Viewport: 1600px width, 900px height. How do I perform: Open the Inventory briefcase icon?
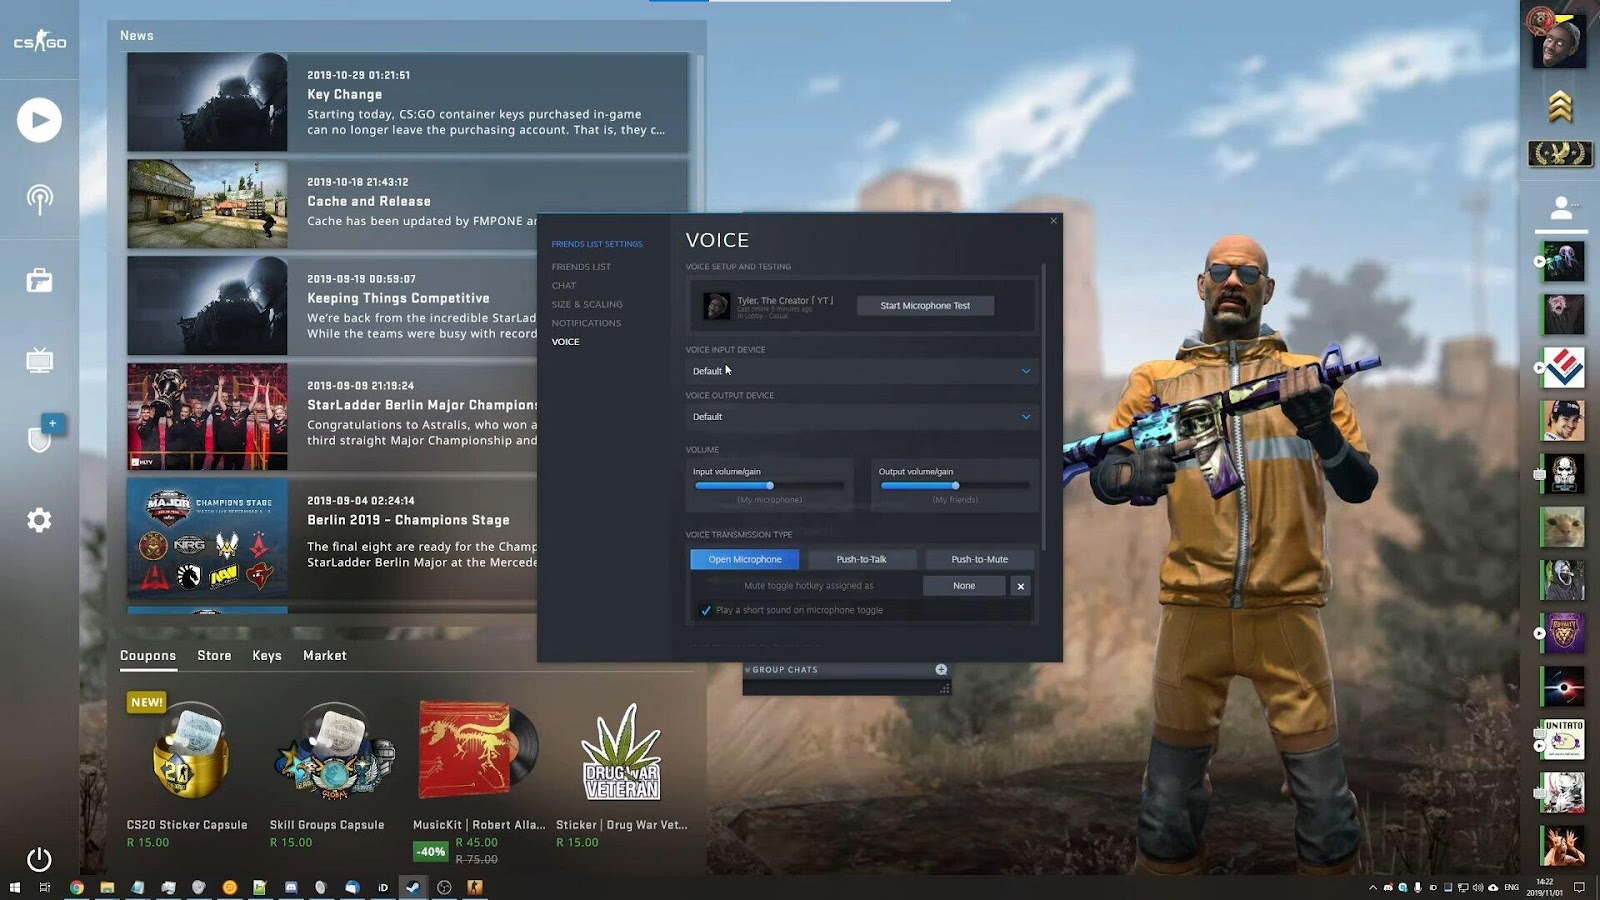point(39,280)
